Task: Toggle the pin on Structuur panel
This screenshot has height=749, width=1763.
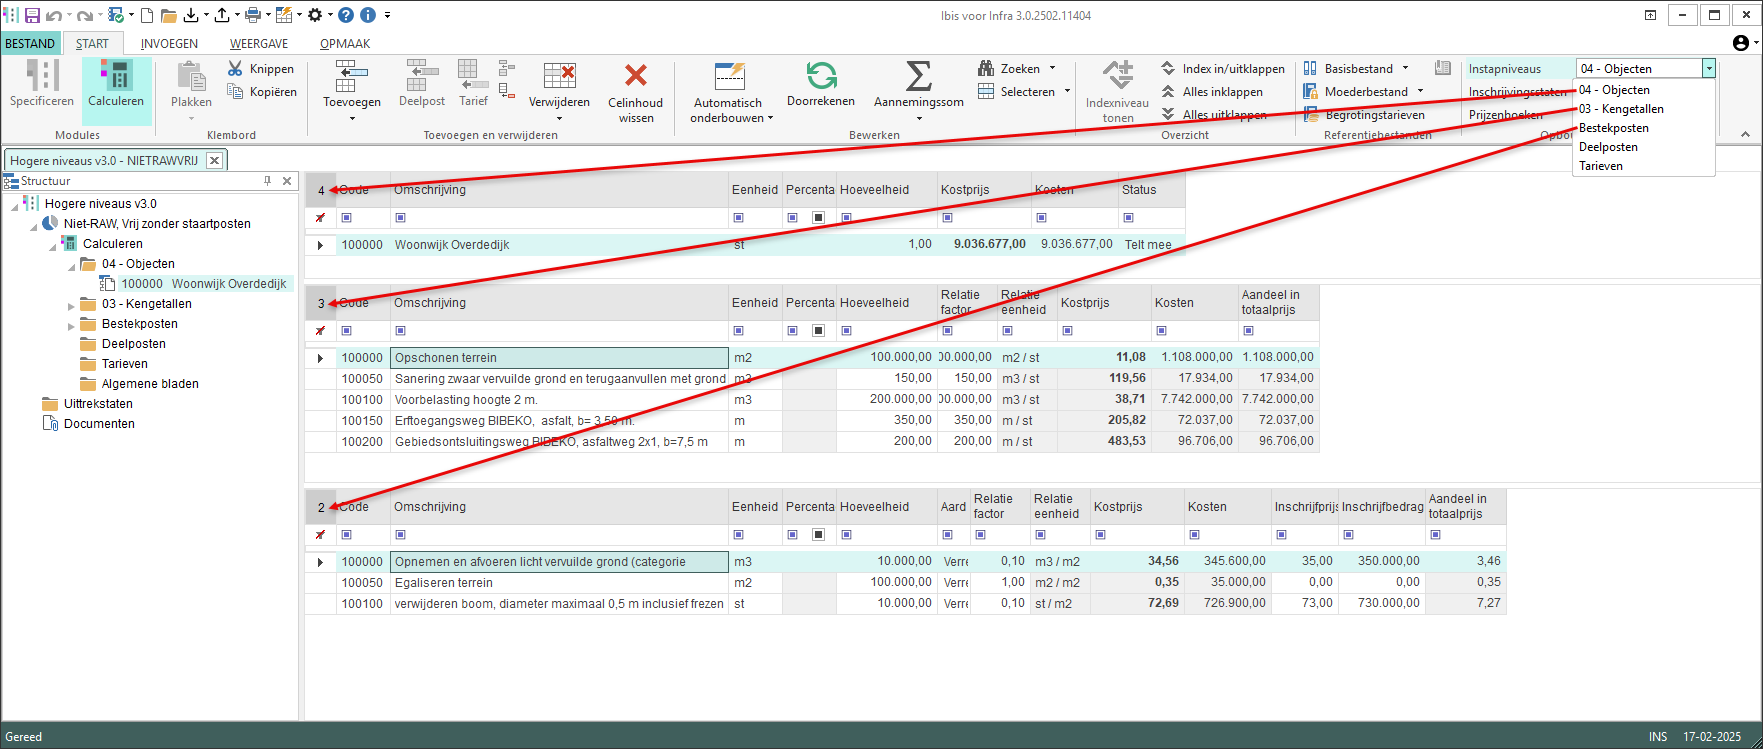Action: [x=267, y=181]
